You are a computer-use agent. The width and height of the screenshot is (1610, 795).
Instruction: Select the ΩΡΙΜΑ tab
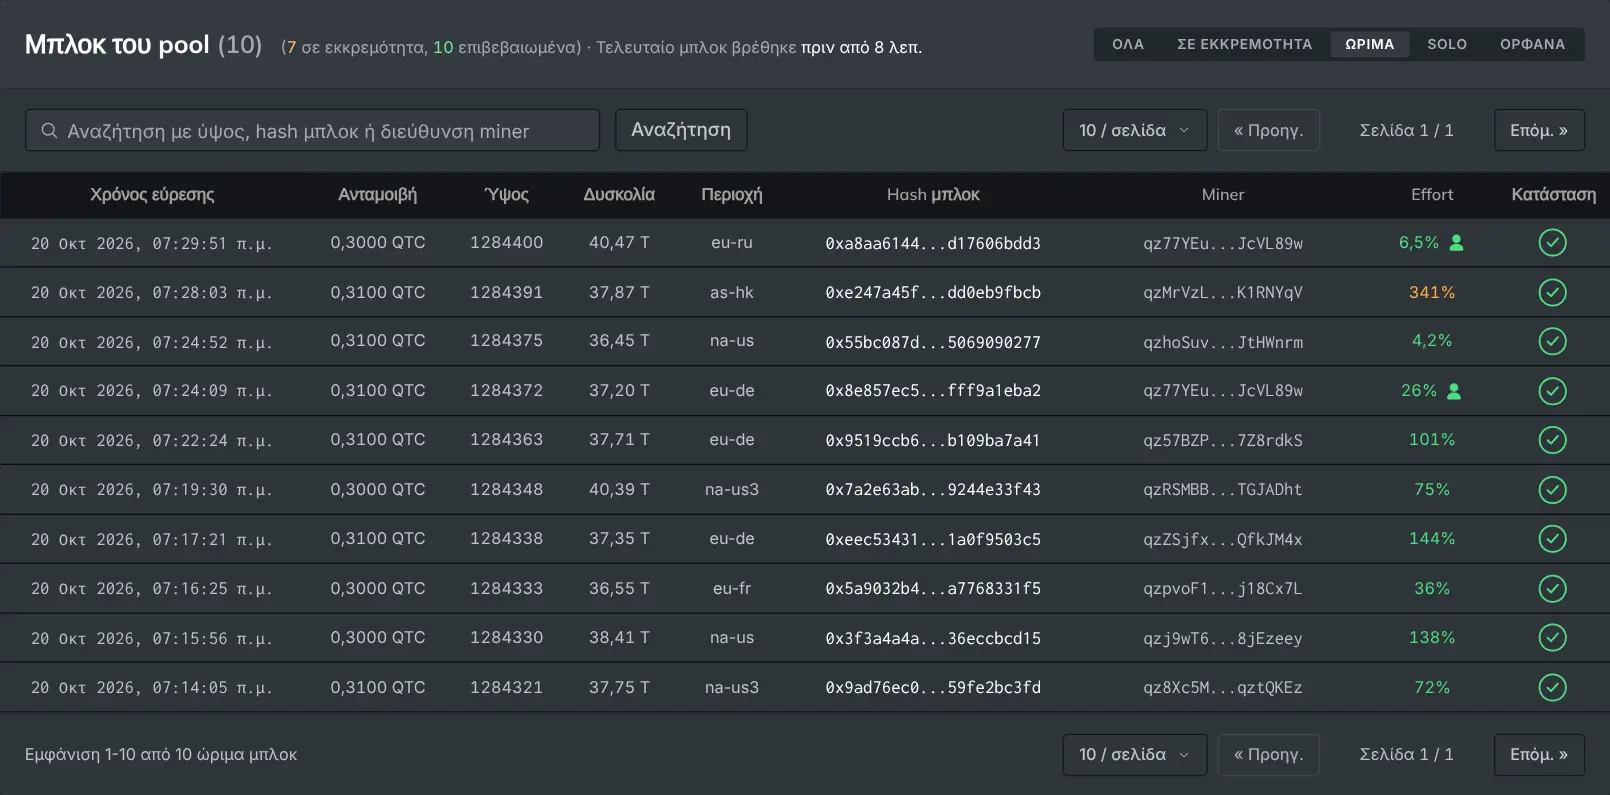pos(1370,44)
